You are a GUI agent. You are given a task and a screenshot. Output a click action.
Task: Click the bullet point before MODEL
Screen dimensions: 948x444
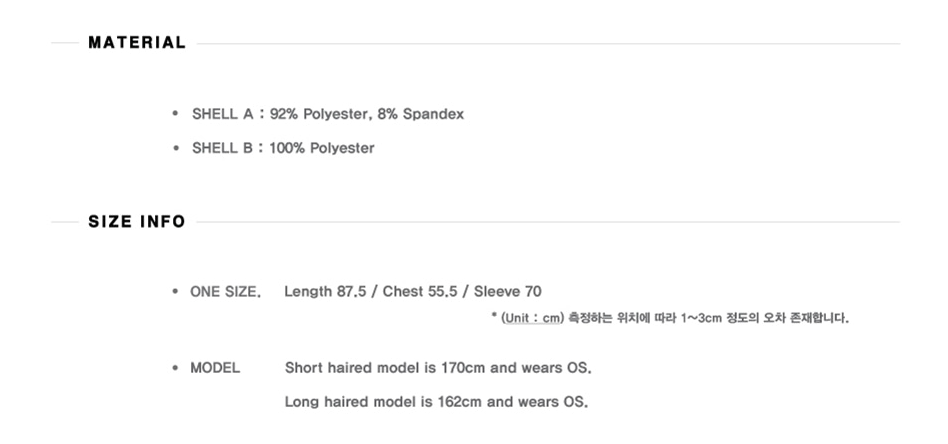point(176,368)
